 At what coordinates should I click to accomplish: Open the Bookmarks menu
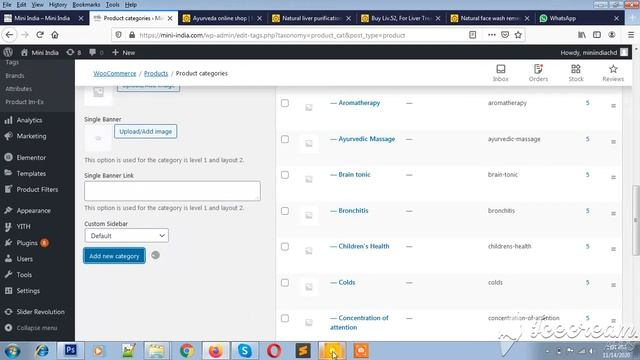[x=86, y=4]
